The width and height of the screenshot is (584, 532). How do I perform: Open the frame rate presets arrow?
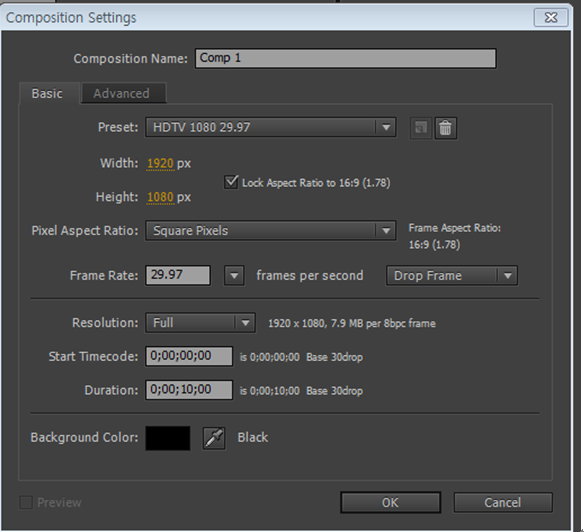pos(234,276)
